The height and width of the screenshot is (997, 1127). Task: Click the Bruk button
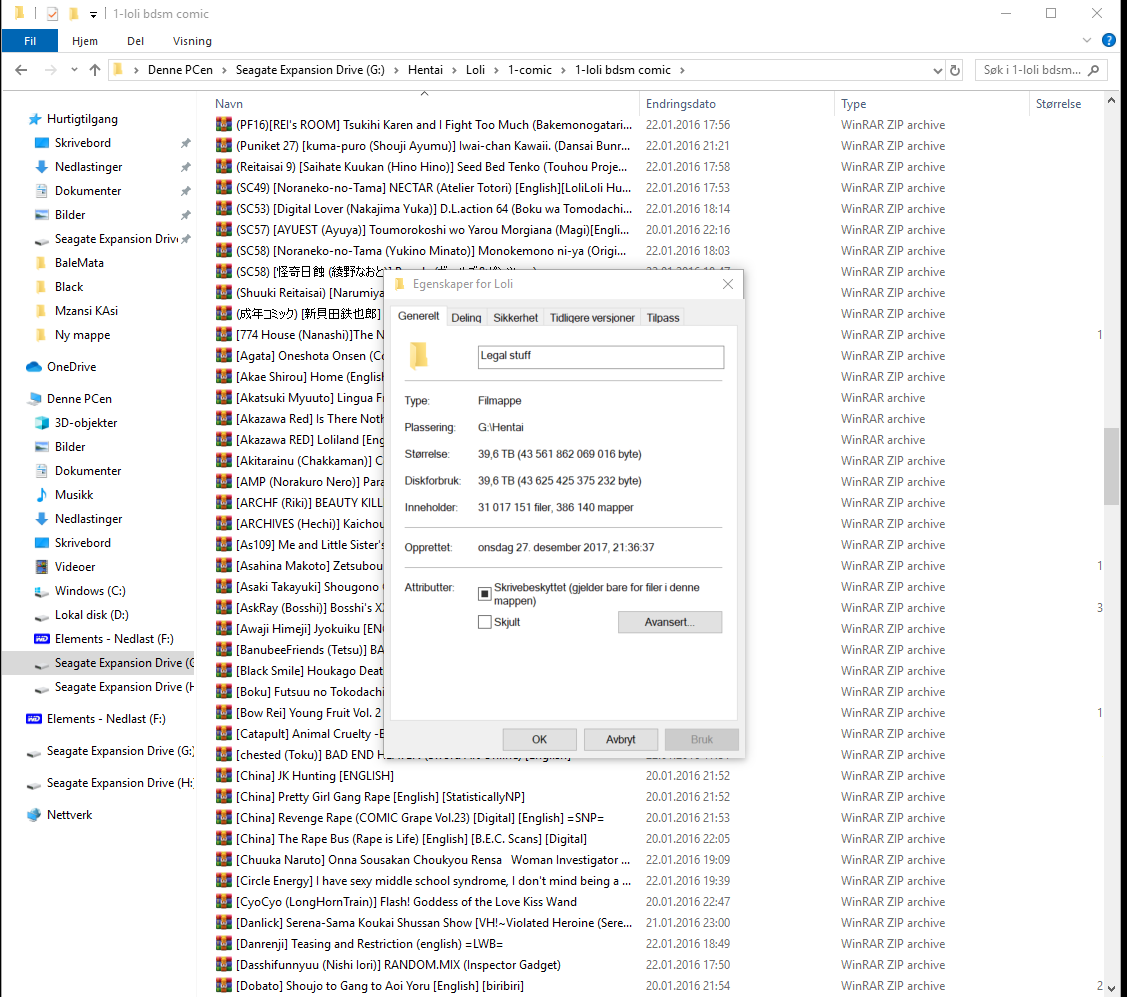click(x=702, y=739)
